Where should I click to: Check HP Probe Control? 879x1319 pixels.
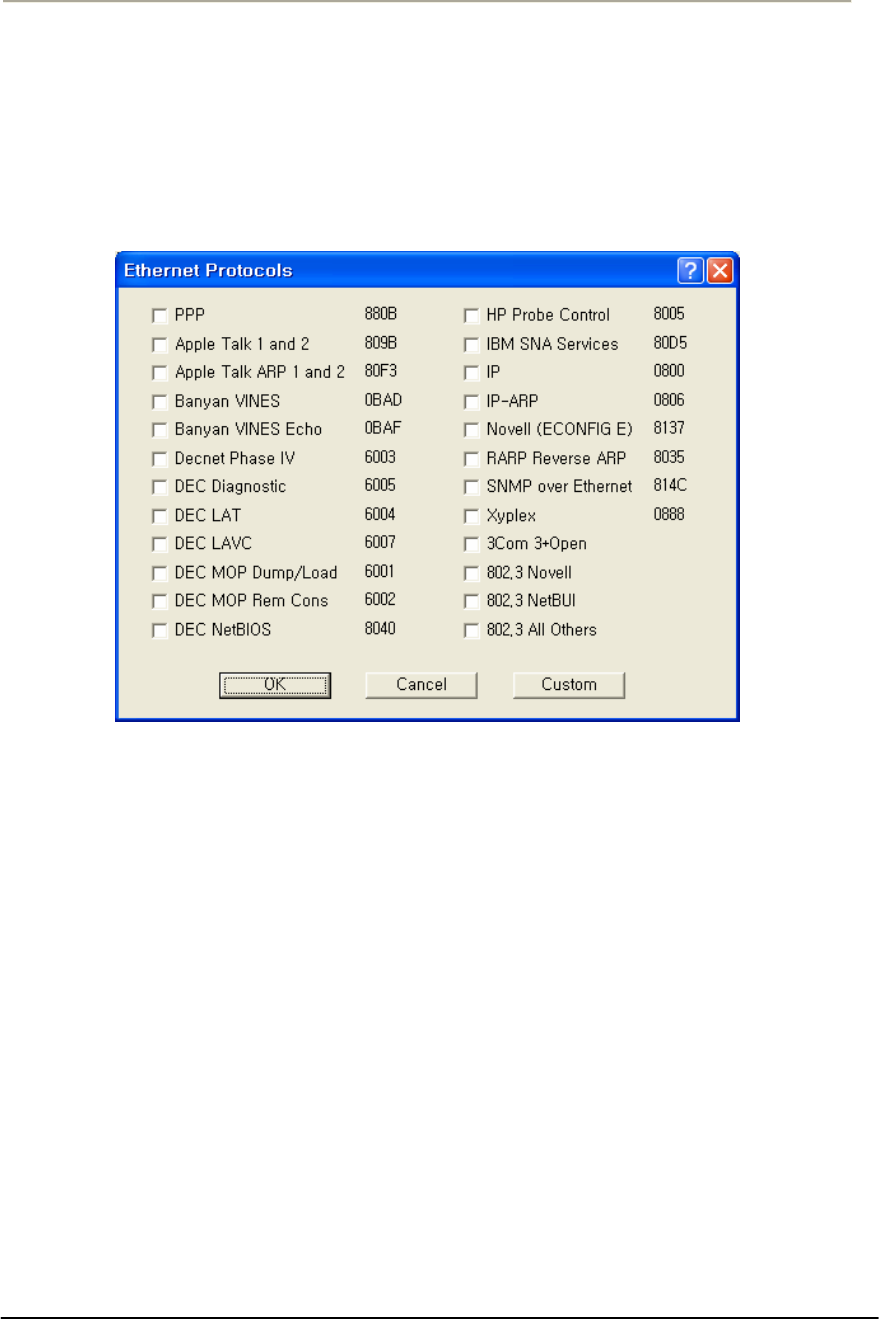coord(470,316)
